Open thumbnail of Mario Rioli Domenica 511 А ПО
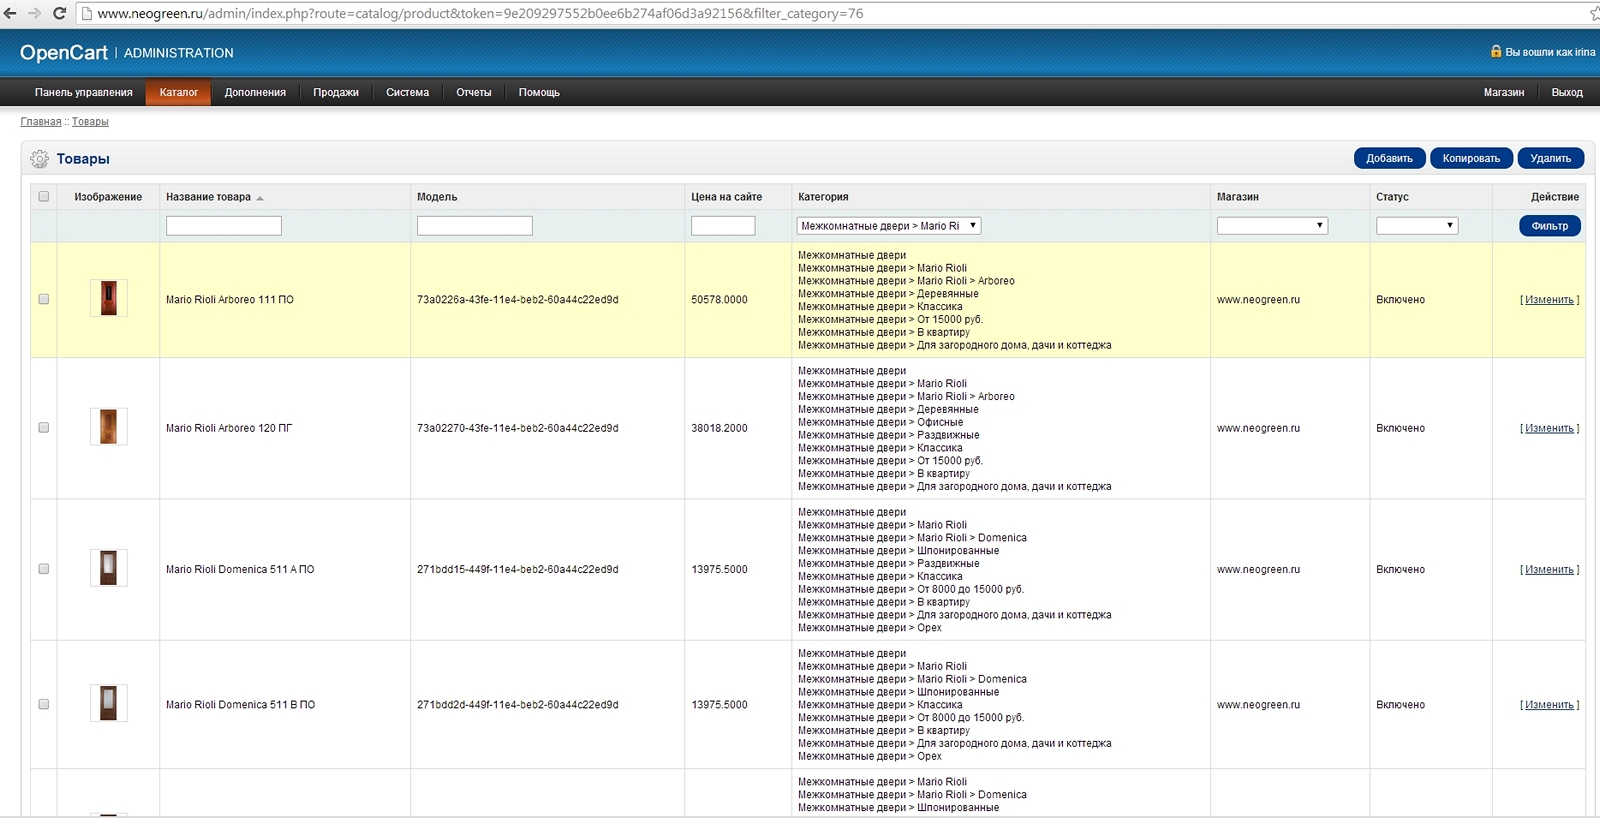 [108, 568]
